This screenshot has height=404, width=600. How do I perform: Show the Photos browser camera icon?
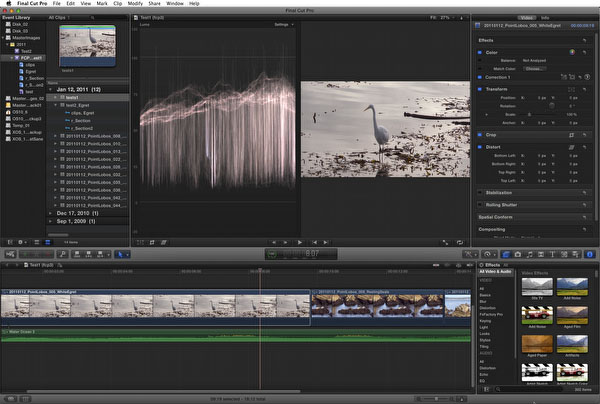coord(518,254)
